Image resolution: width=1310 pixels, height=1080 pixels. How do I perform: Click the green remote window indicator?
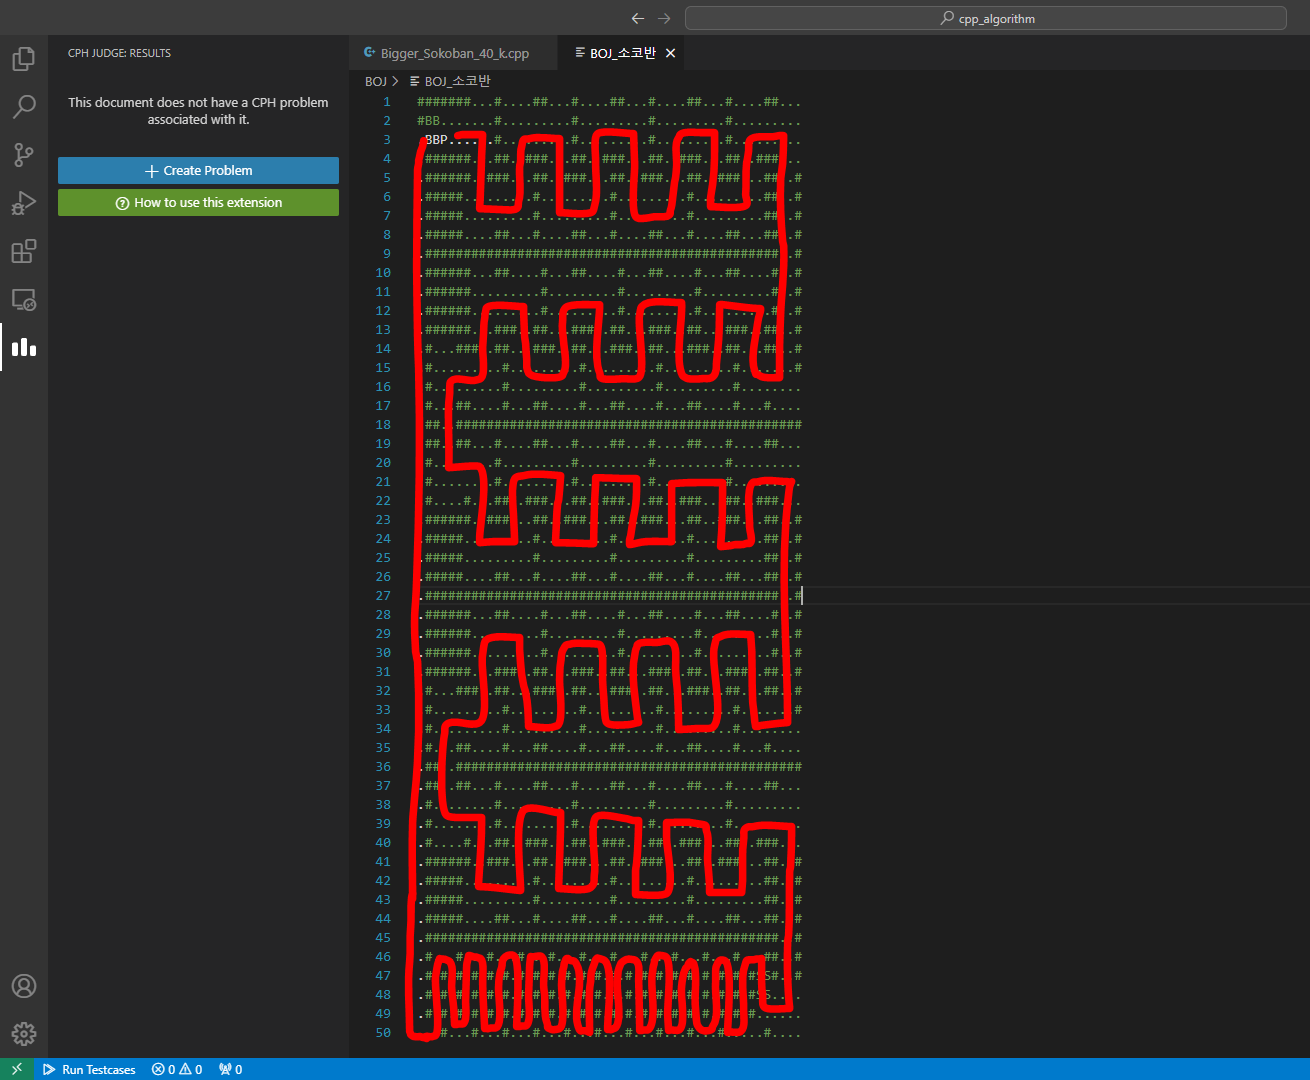(16, 1069)
